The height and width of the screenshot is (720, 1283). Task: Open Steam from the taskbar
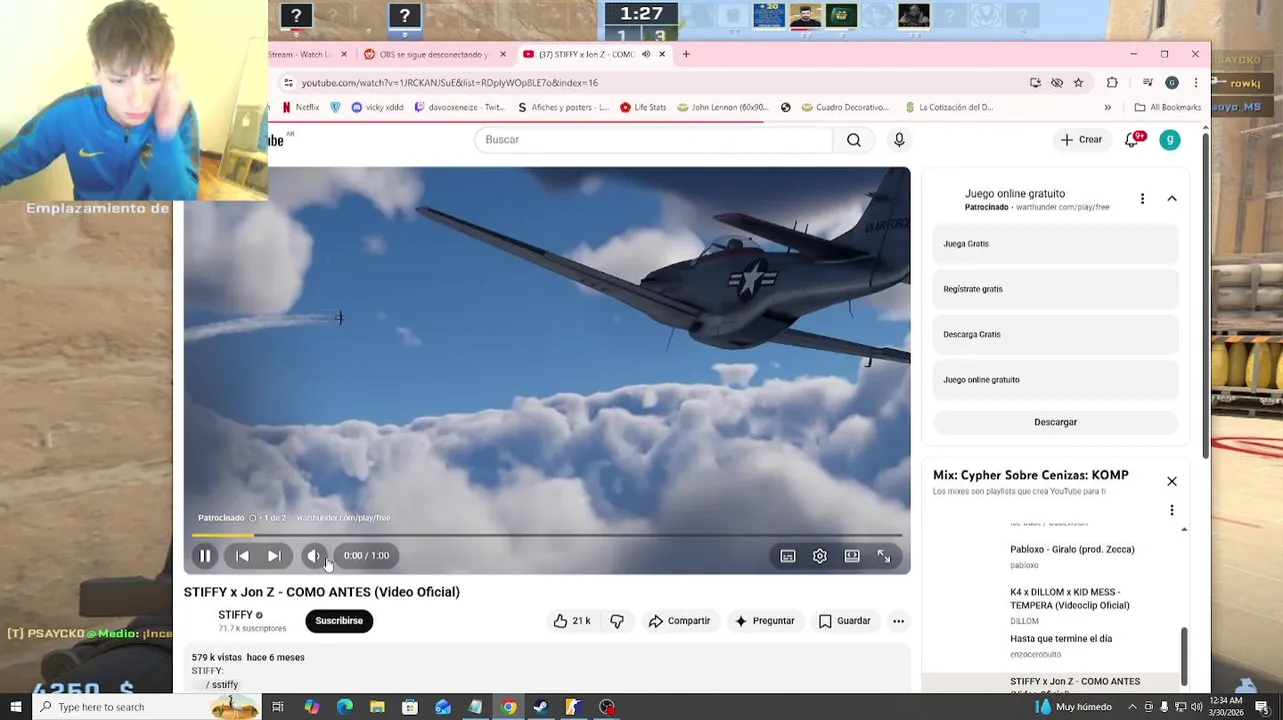[x=540, y=707]
